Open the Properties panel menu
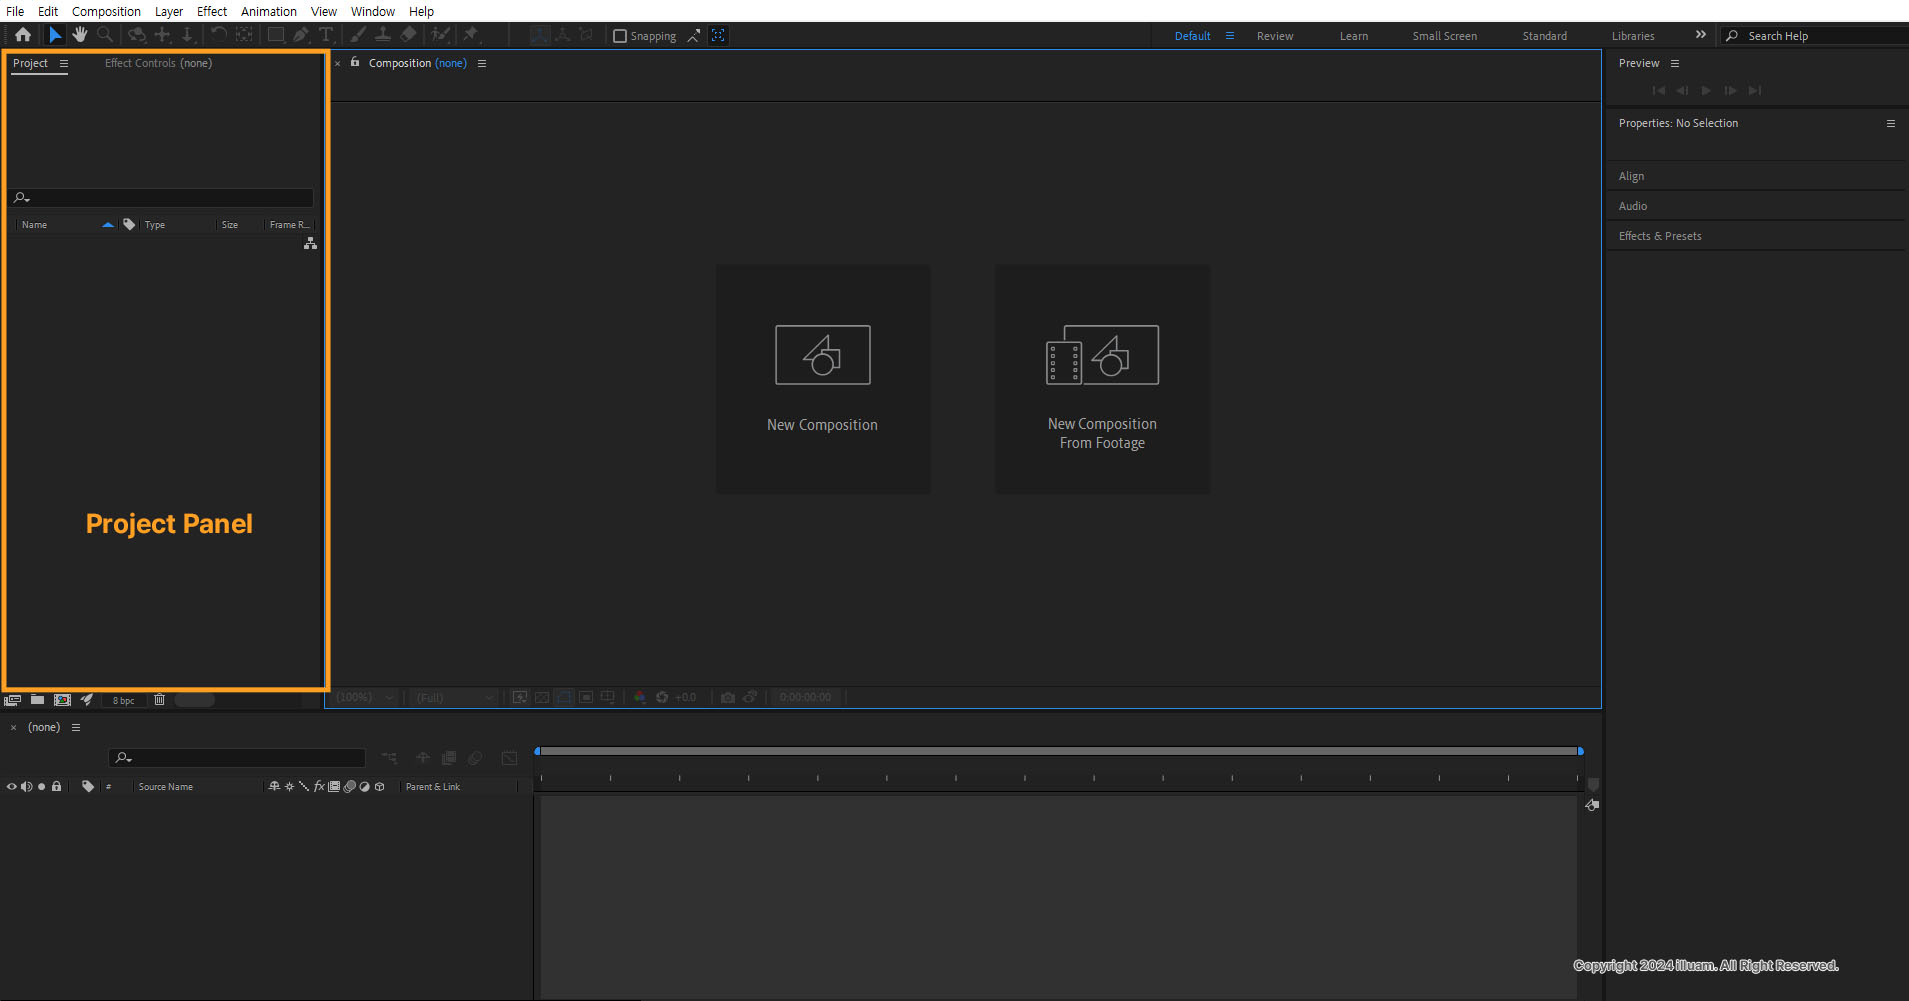The width and height of the screenshot is (1909, 1001). pos(1891,123)
